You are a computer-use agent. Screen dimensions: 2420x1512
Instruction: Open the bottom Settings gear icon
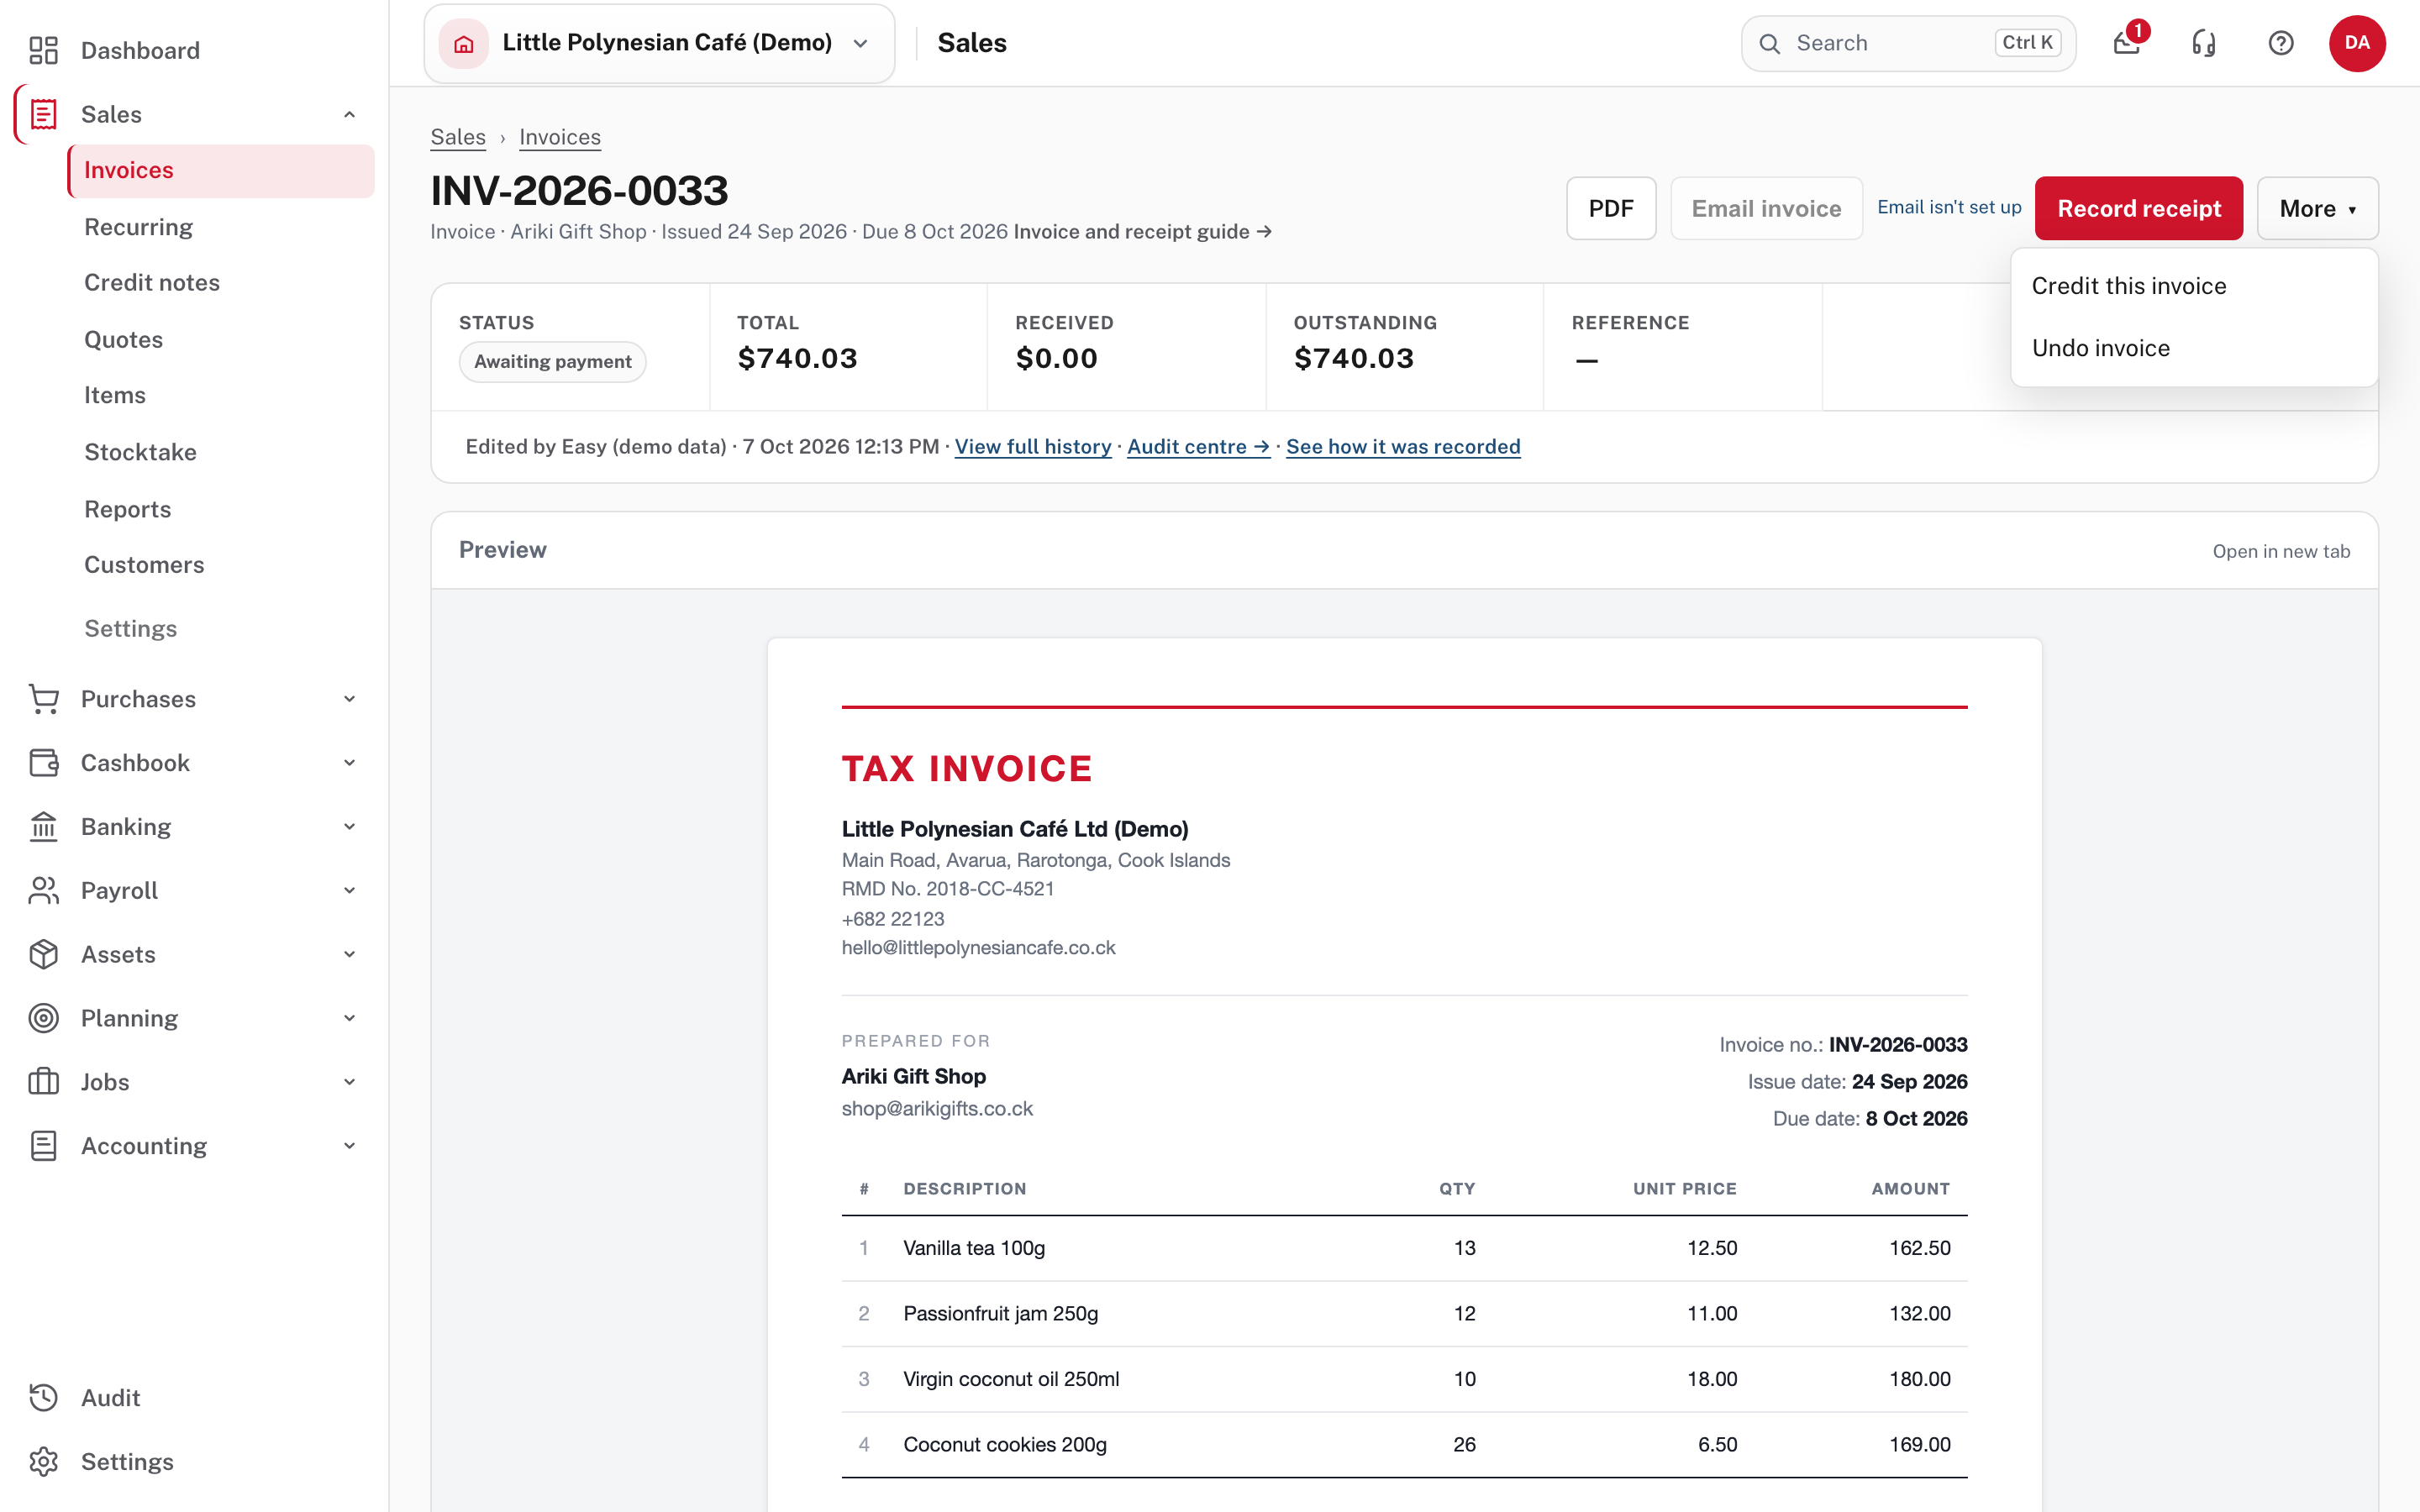pos(43,1462)
